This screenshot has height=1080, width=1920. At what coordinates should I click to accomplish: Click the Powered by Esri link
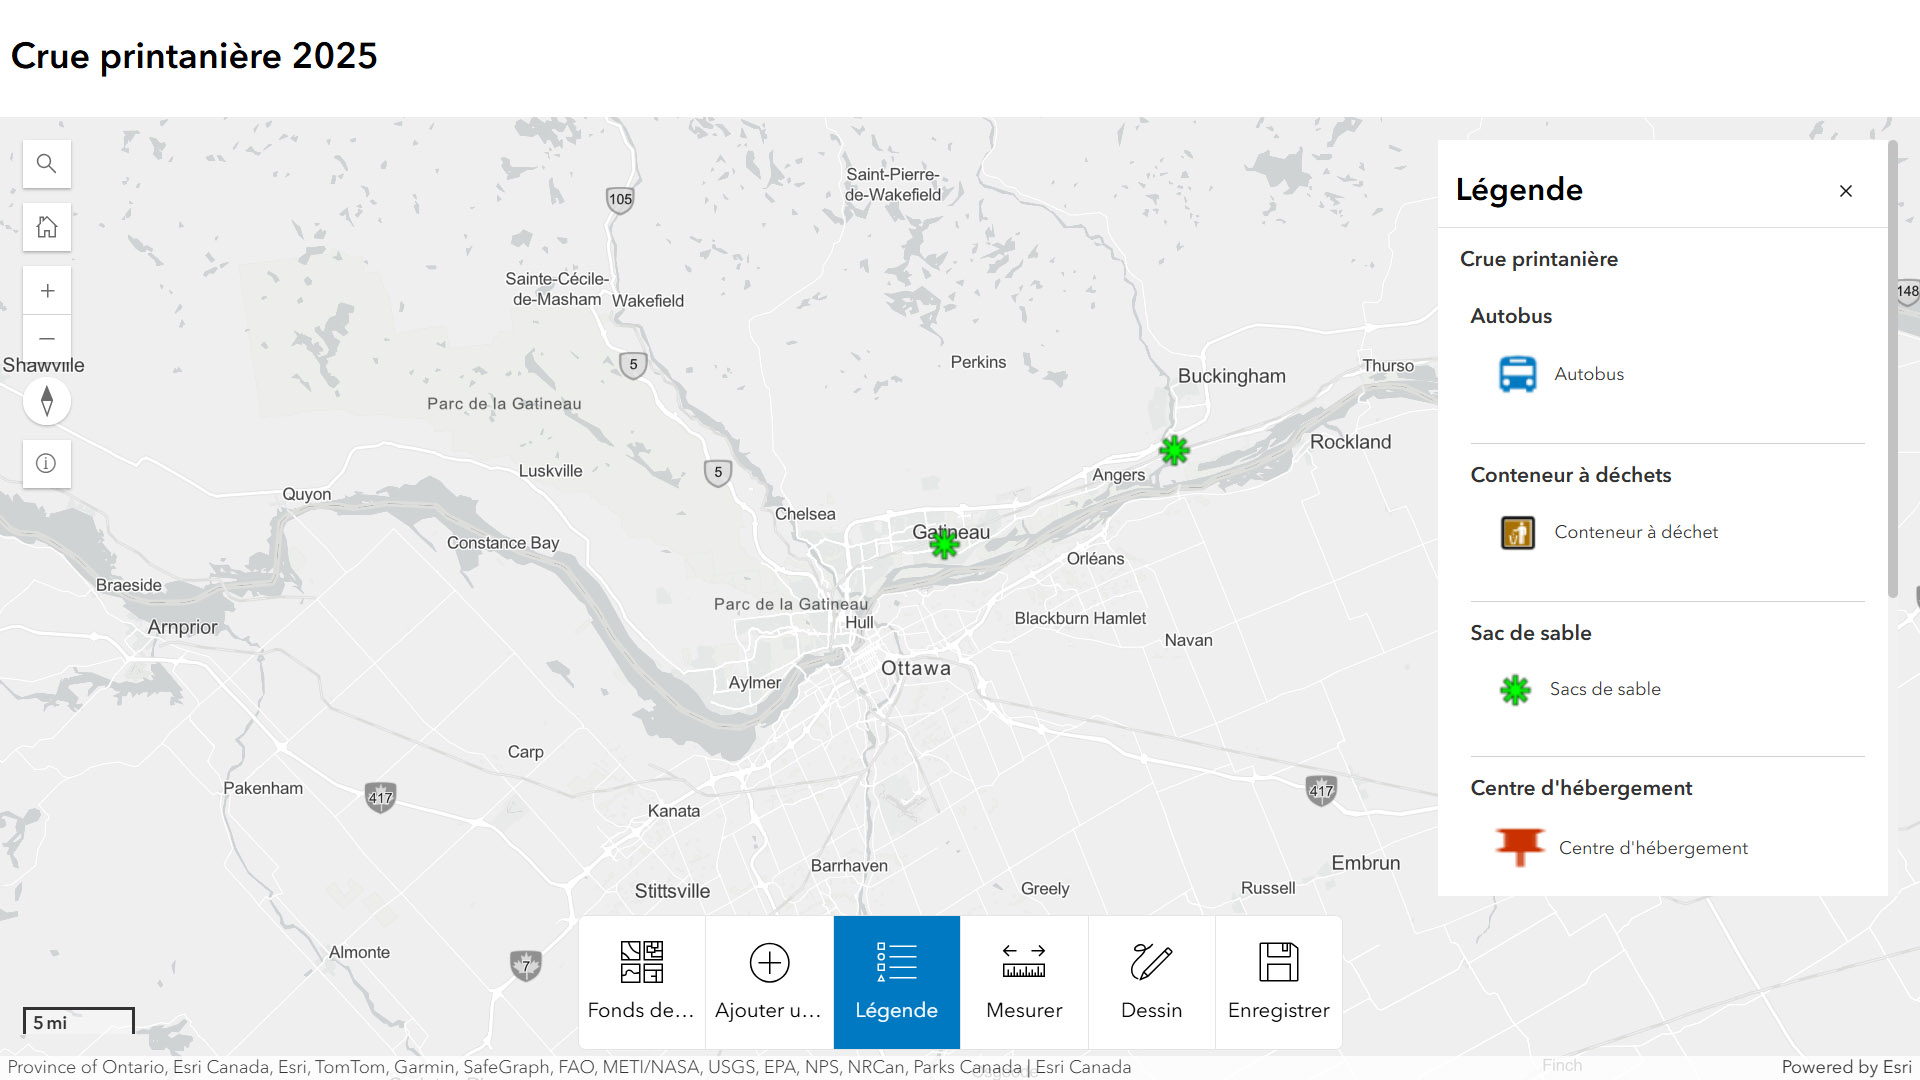[1845, 1067]
